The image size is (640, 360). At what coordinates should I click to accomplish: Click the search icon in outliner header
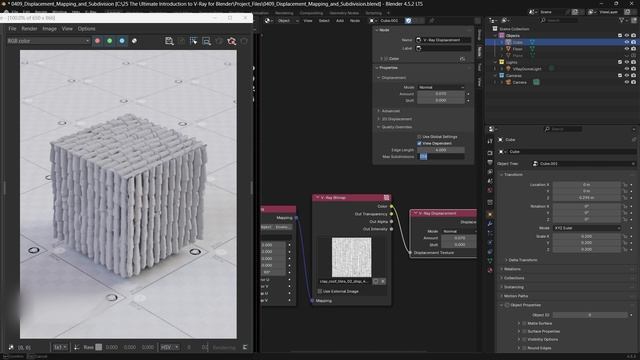543,20
